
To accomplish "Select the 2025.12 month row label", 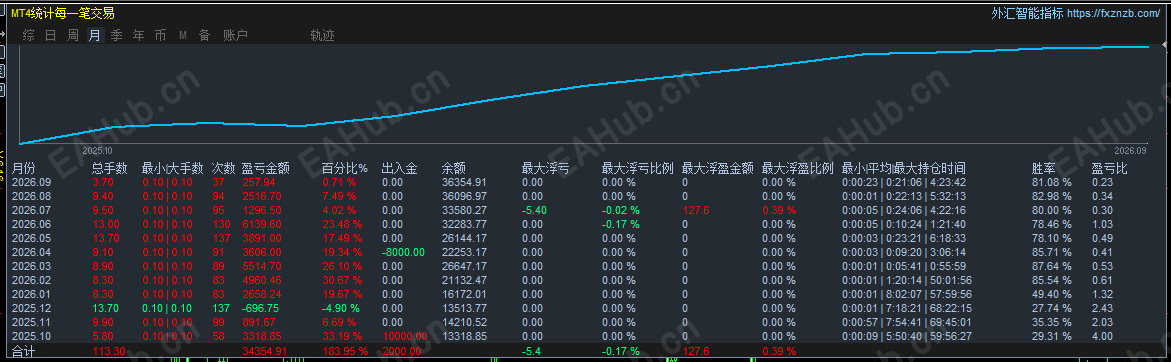I will click(x=31, y=308).
